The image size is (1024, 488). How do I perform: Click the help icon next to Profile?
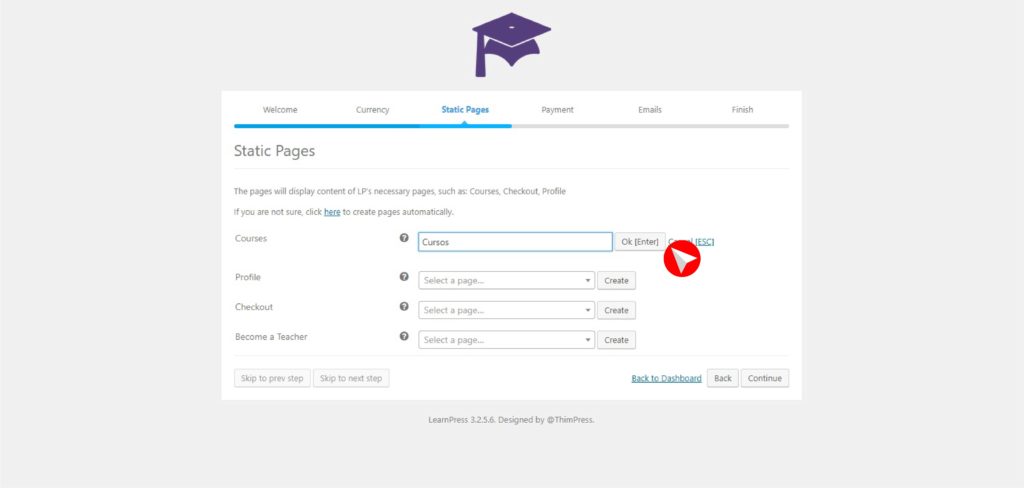(x=404, y=277)
